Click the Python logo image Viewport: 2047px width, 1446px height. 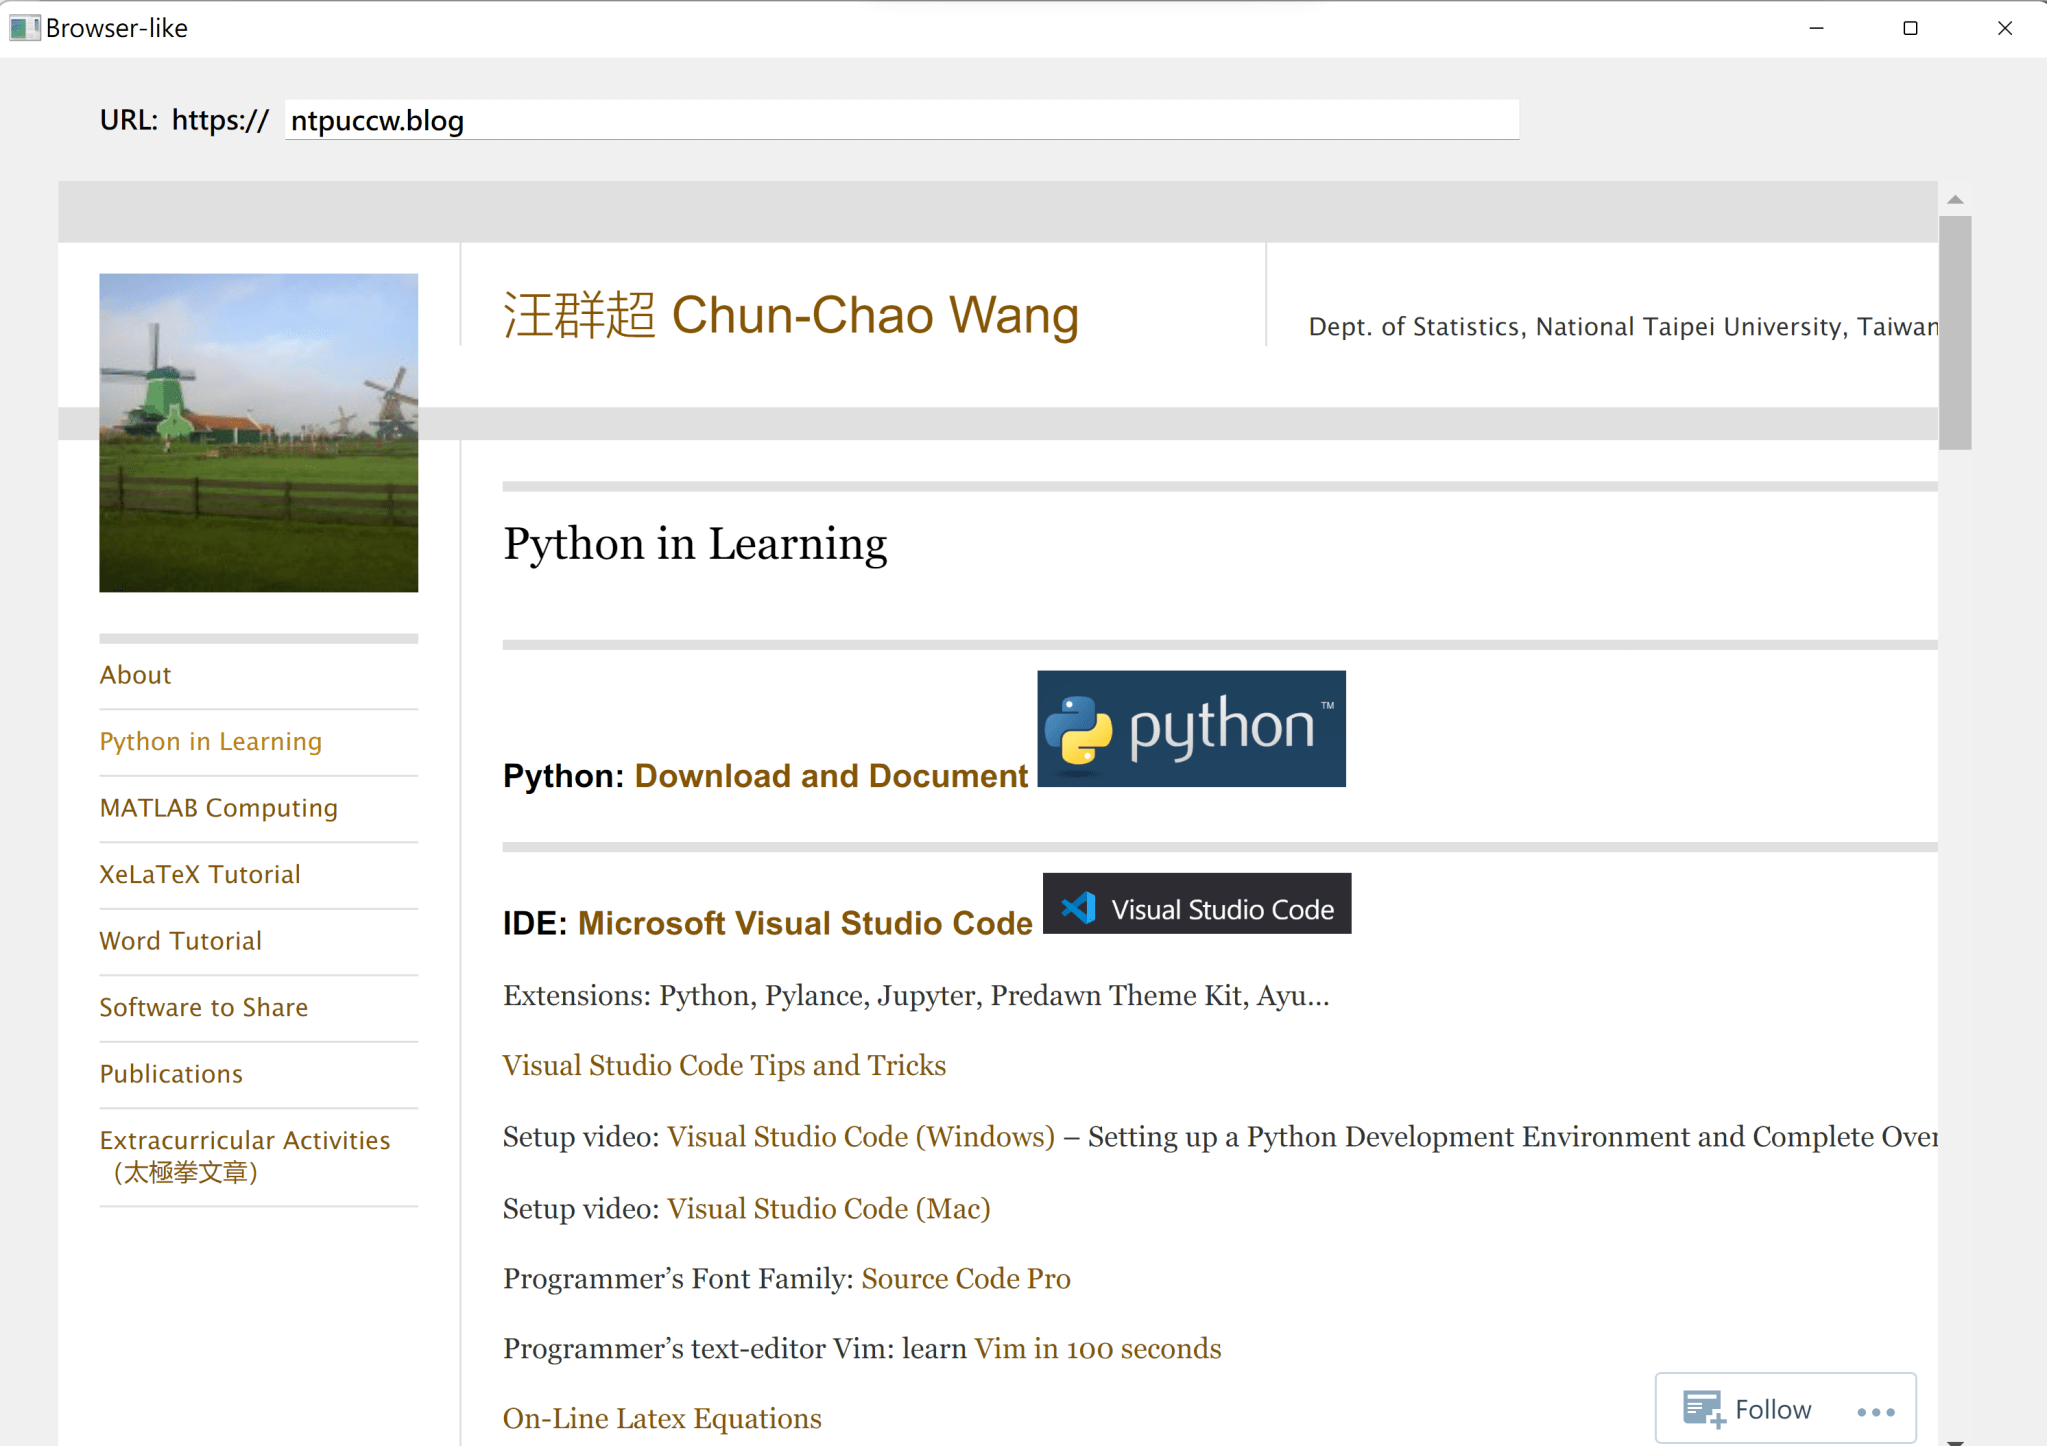click(1190, 727)
